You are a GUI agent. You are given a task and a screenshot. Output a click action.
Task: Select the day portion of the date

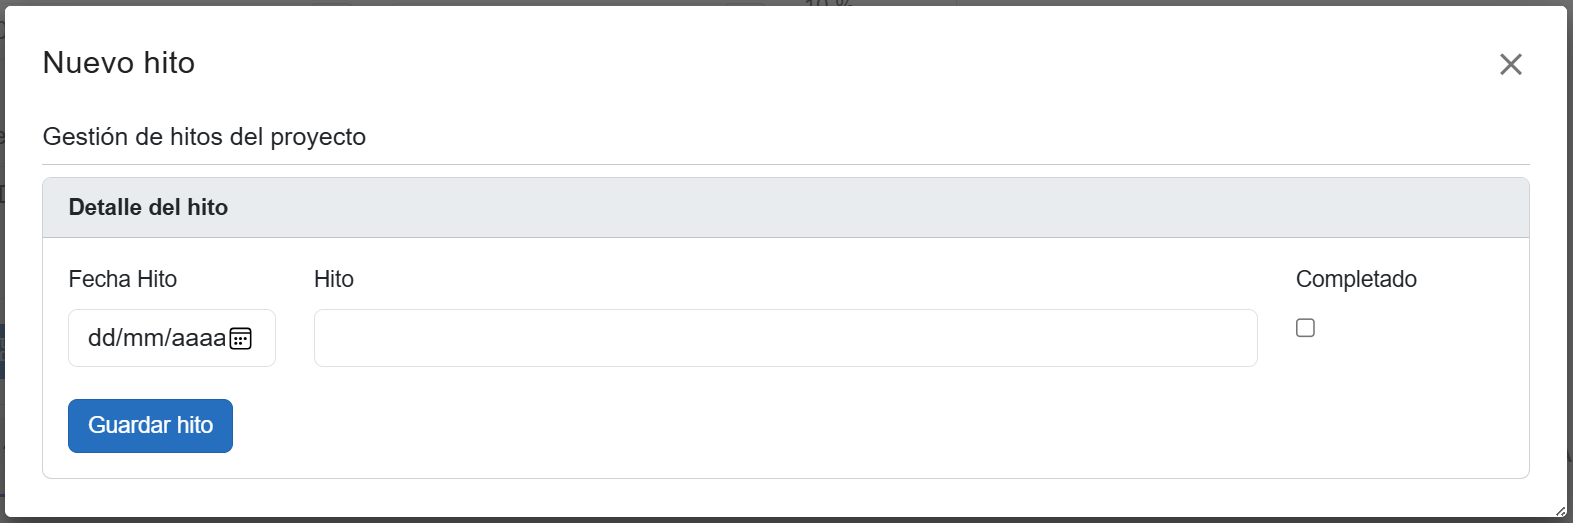(x=100, y=339)
